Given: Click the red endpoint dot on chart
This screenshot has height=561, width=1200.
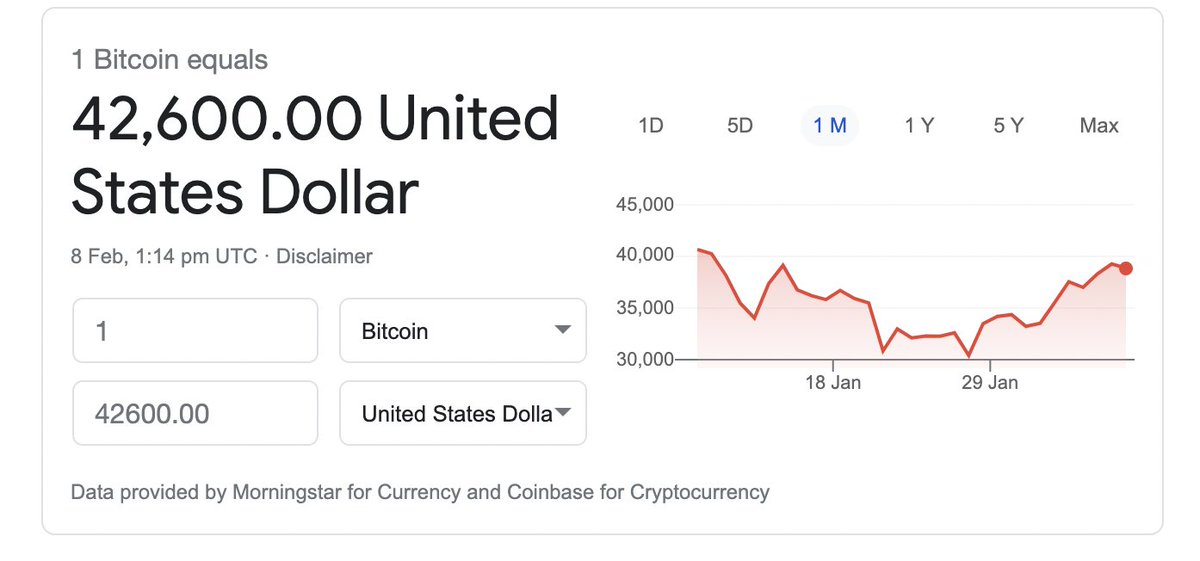Looking at the screenshot, I should (1126, 268).
